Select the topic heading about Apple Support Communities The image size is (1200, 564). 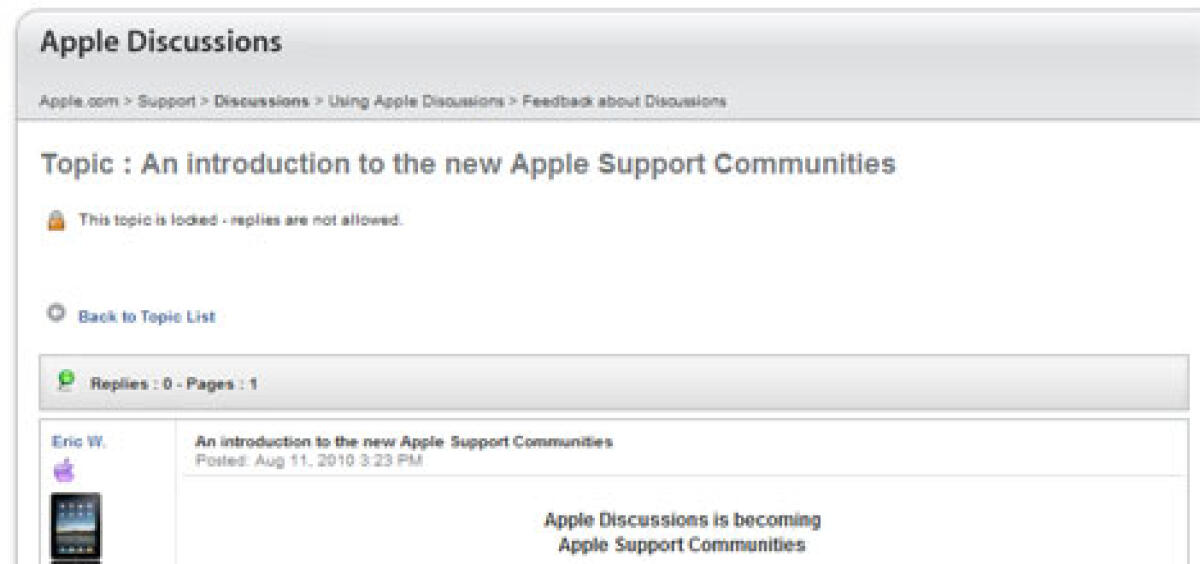pos(468,164)
